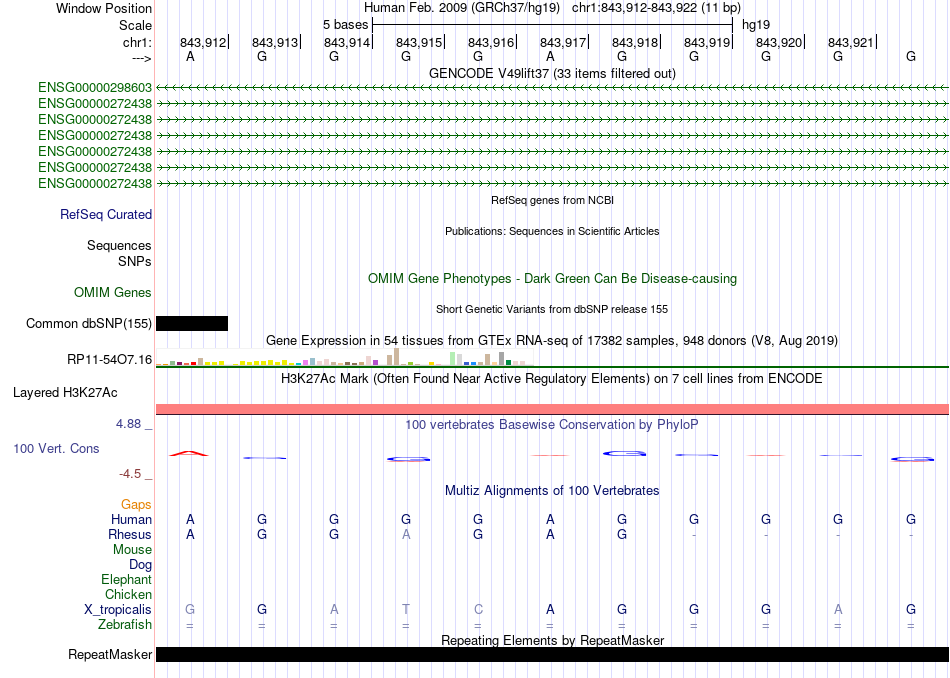Viewport: 950px width, 678px height.
Task: Click the X_tropicalis T base
Action: 405,610
